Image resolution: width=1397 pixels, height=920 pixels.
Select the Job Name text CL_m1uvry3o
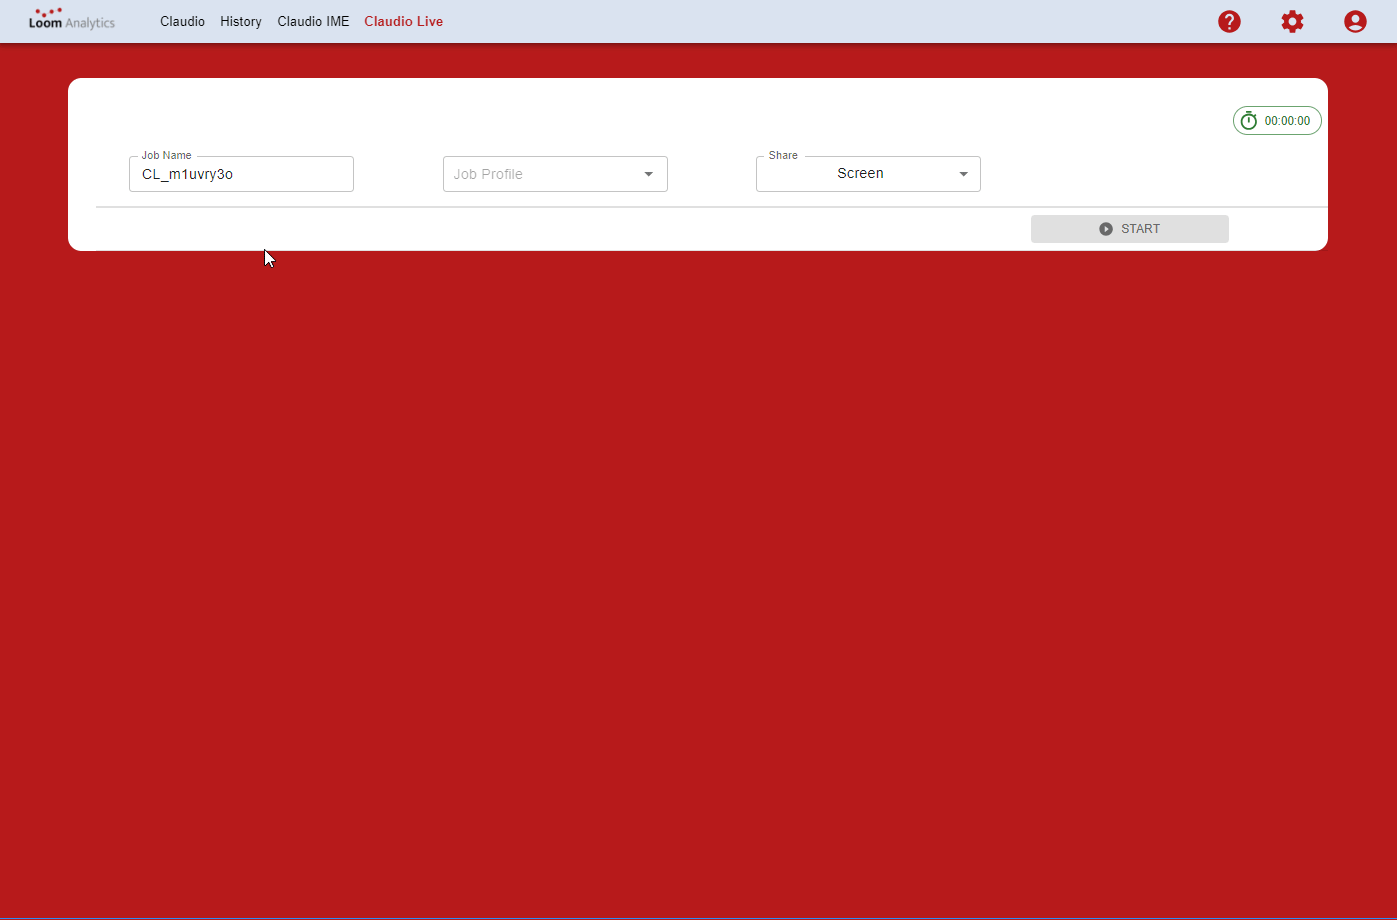pos(185,174)
